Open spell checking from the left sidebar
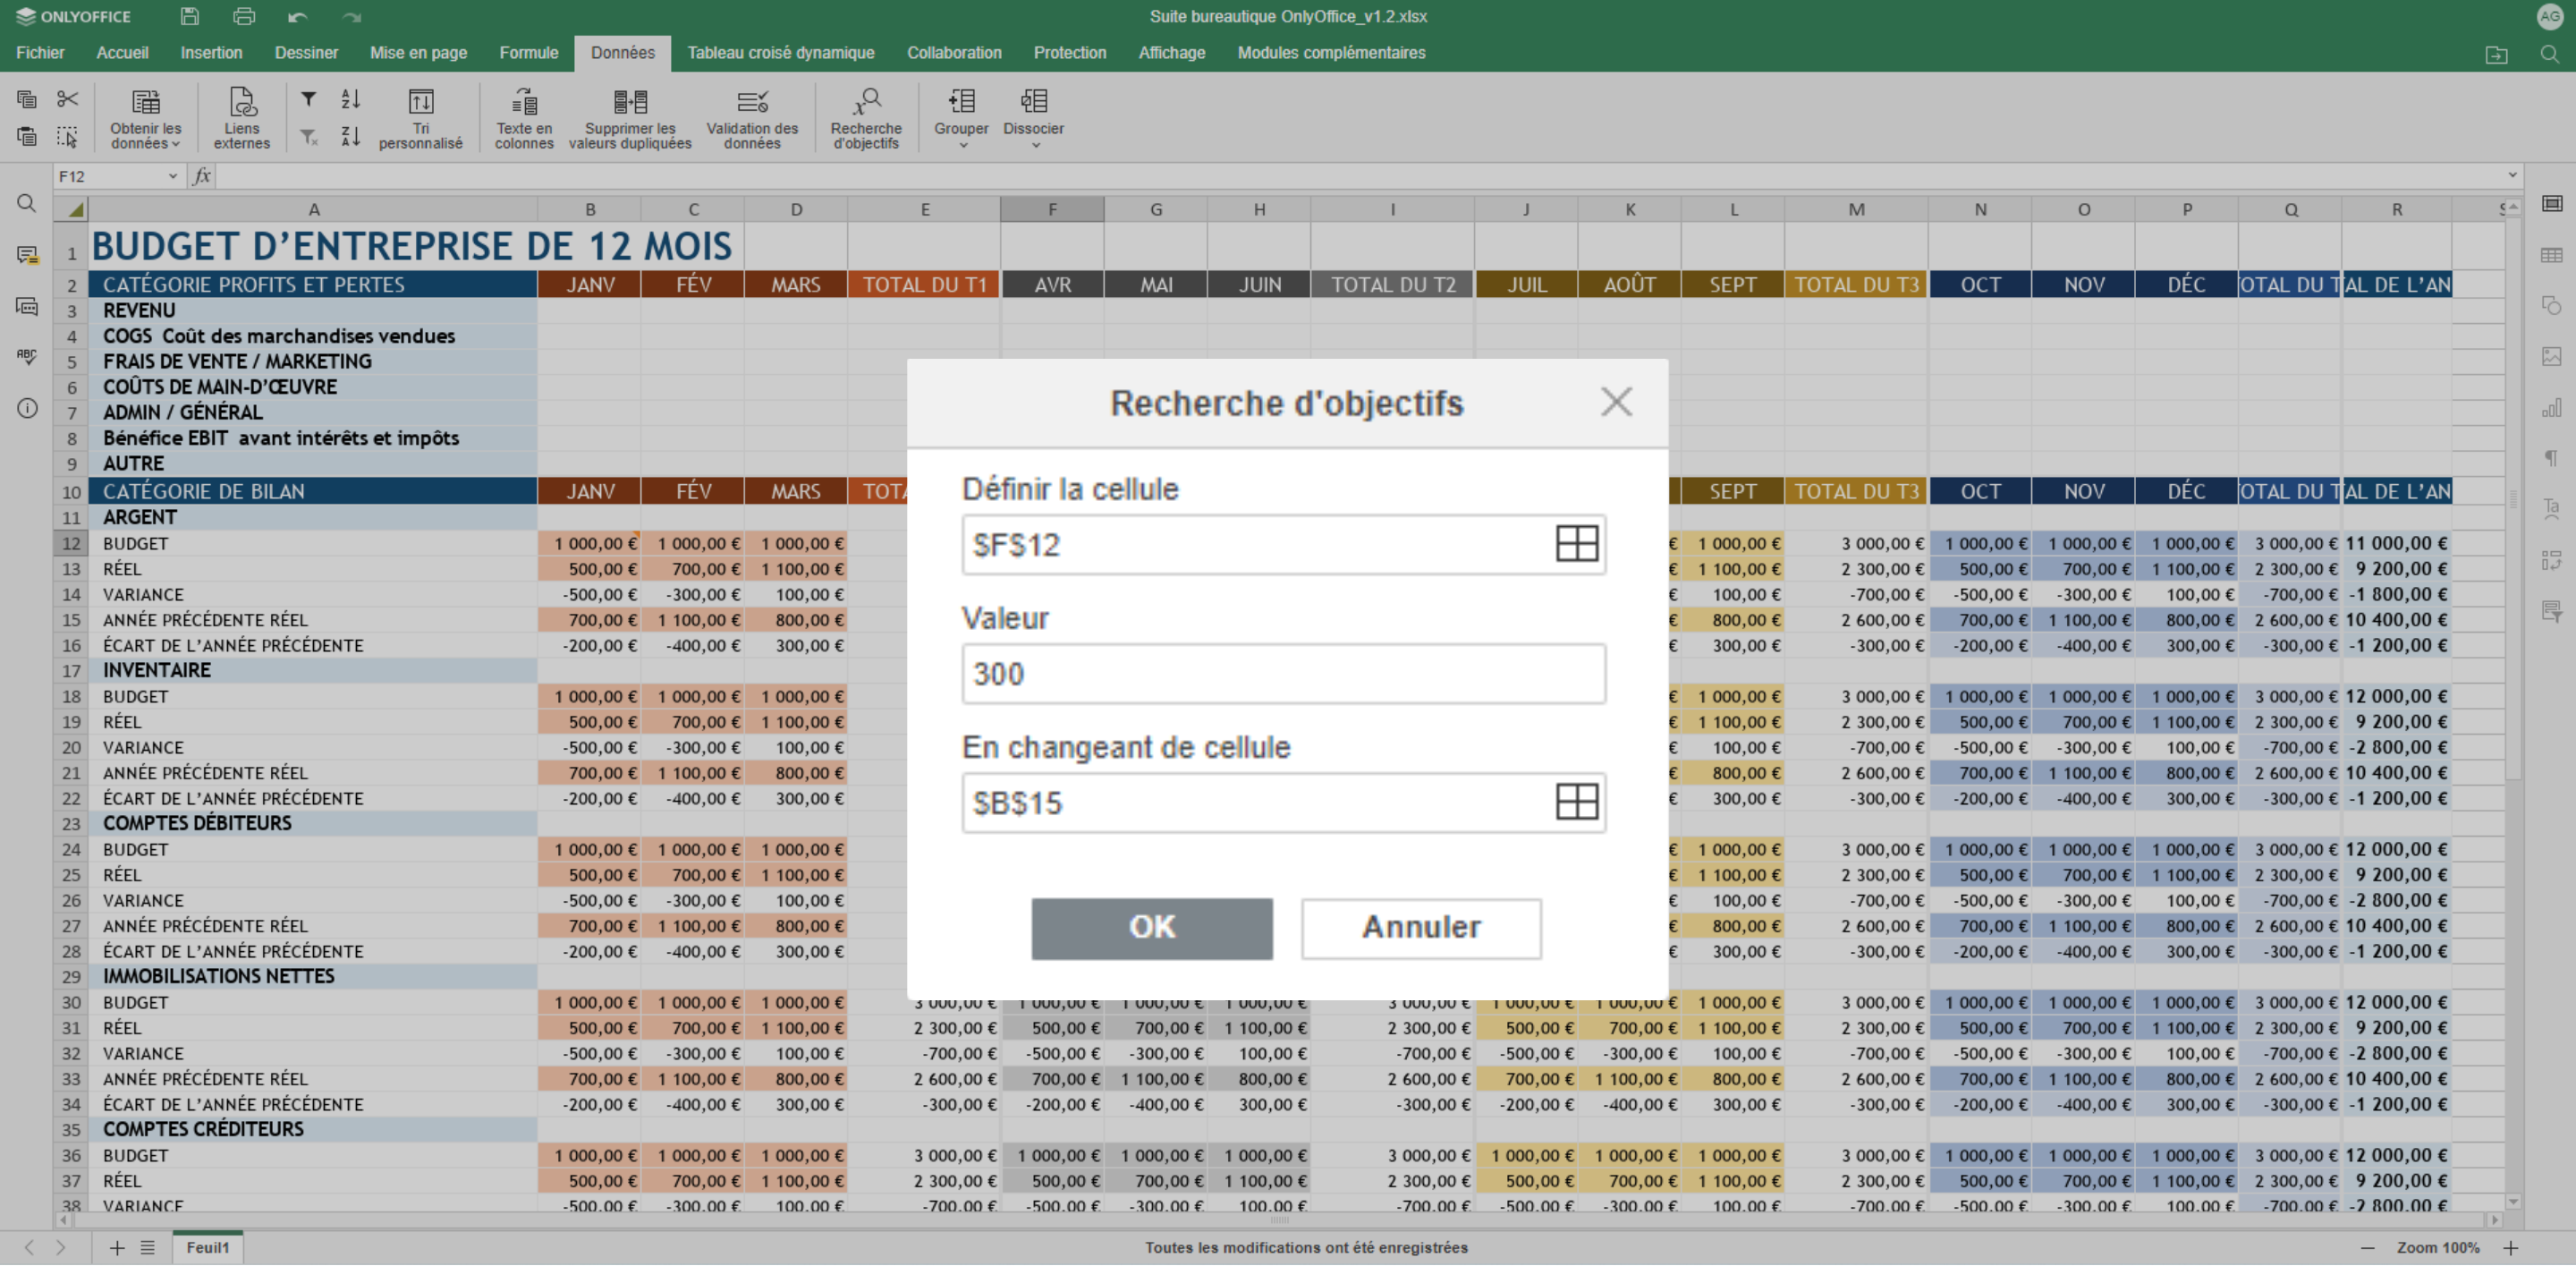The height and width of the screenshot is (1266, 2576). coord(26,357)
